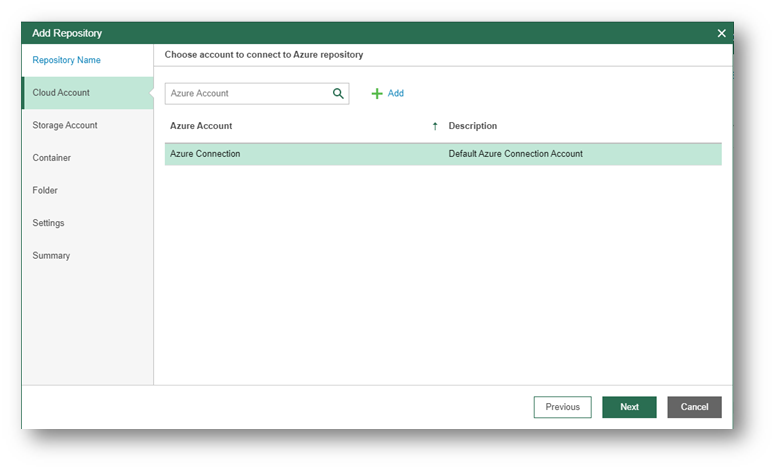The height and width of the screenshot is (471, 776).
Task: Go to the Repository Name step
Action: [66, 60]
